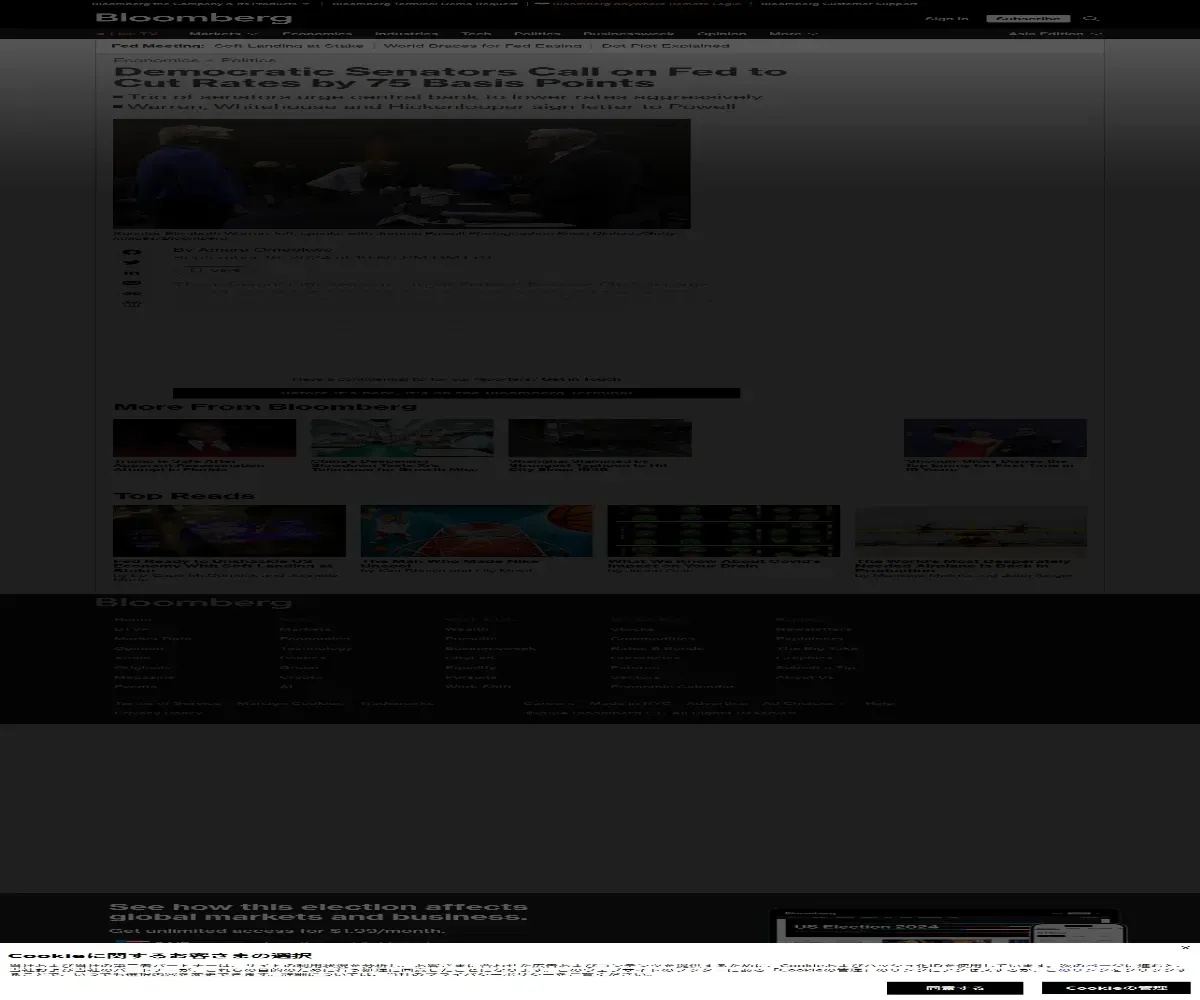The image size is (1200, 1000).
Task: Share the article on Twitter
Action: 132,263
